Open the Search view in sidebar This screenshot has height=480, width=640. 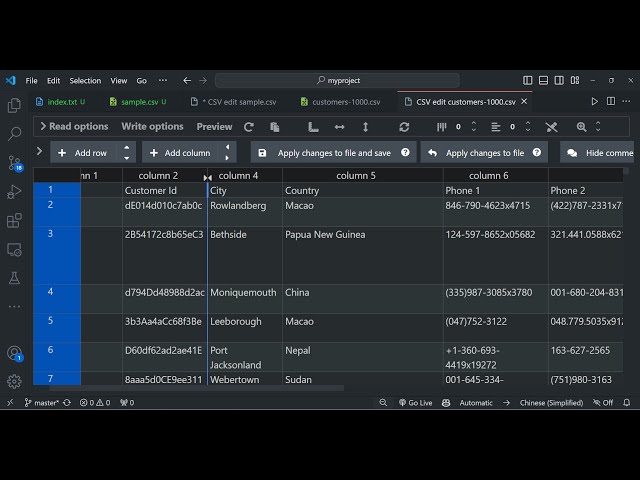[14, 133]
